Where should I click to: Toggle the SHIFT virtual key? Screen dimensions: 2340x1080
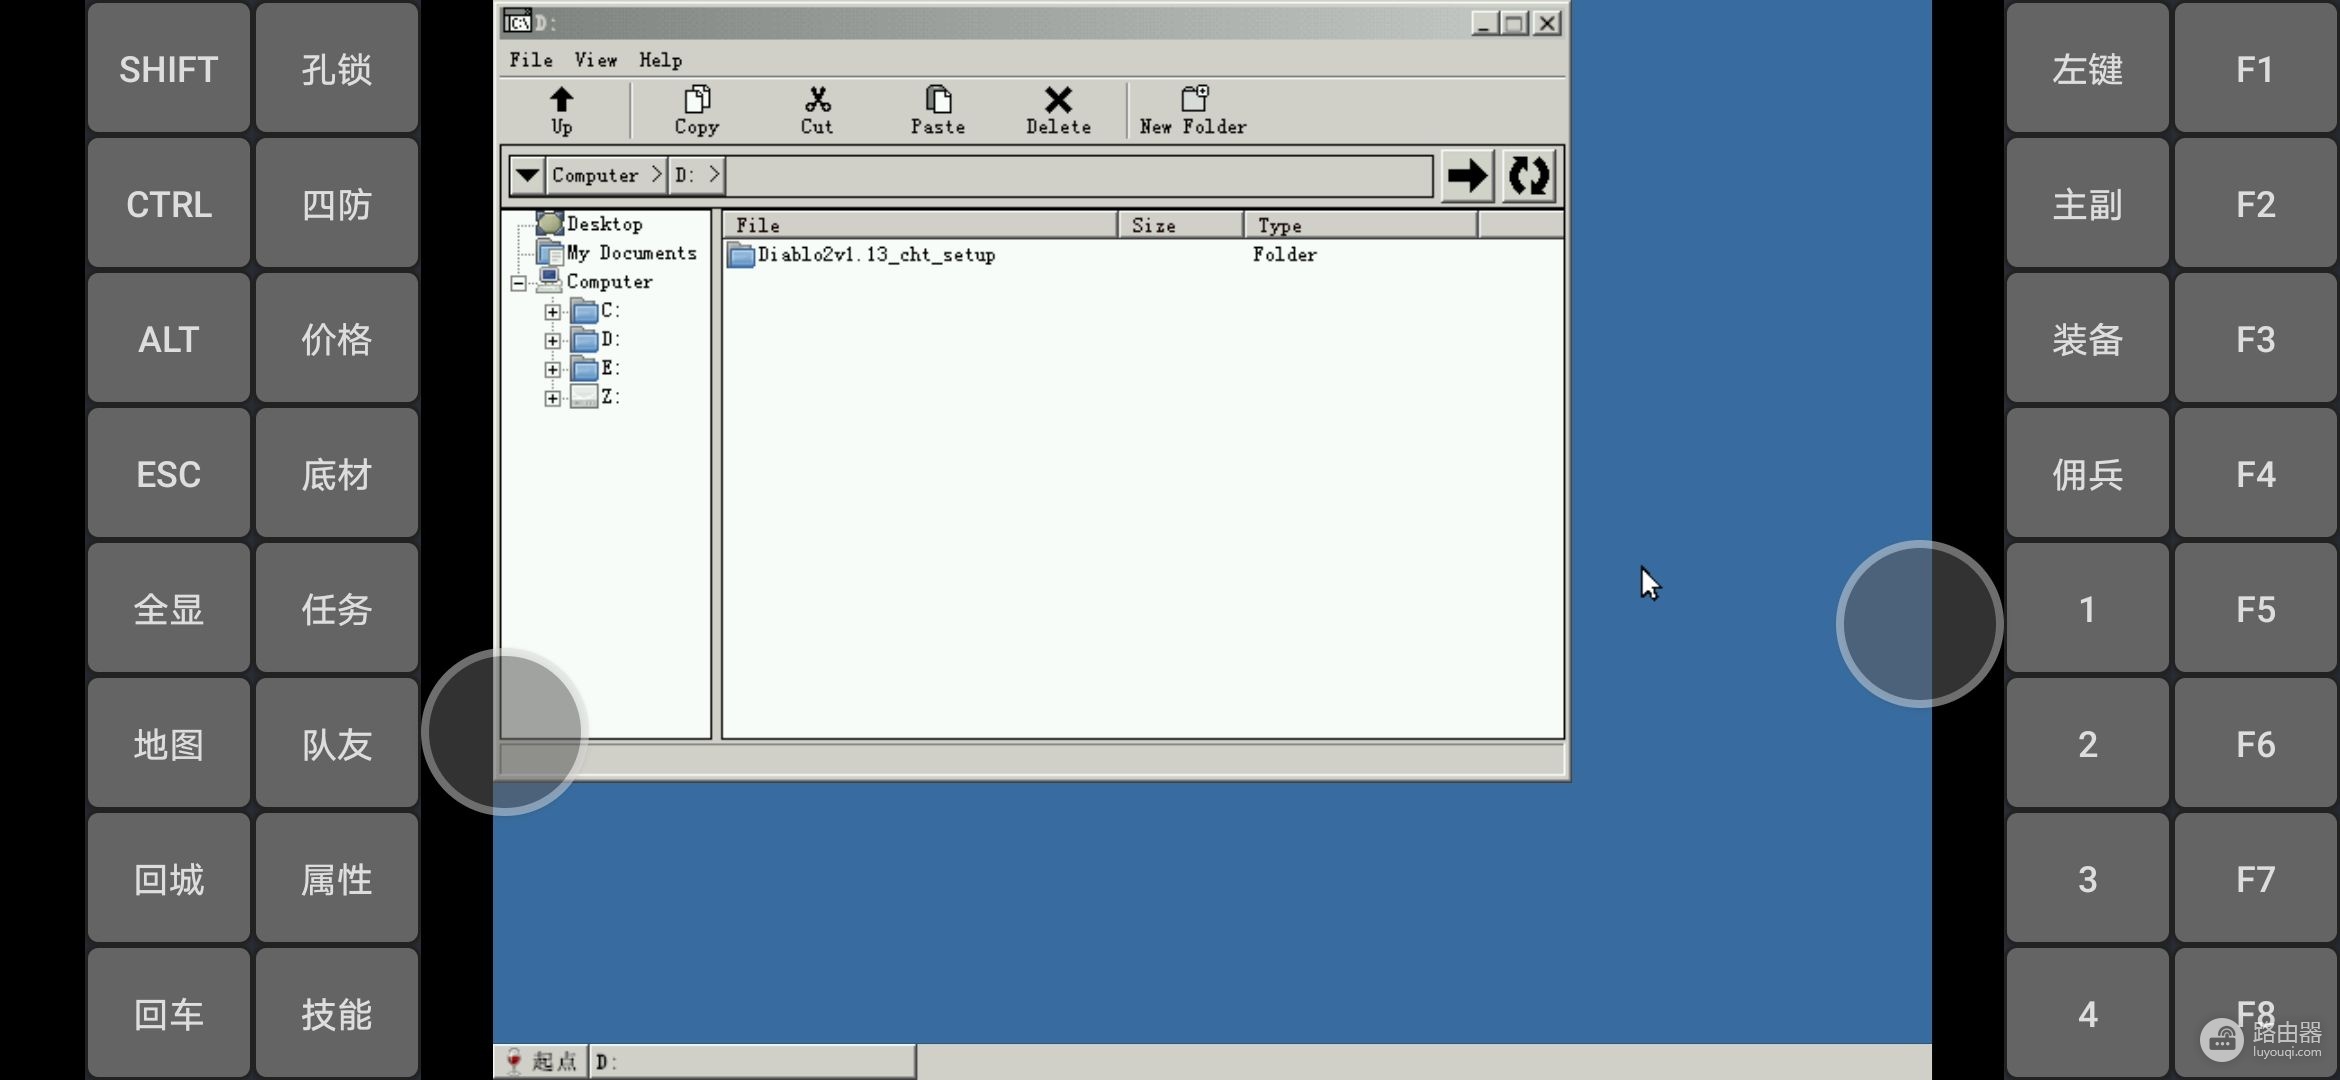(168, 68)
